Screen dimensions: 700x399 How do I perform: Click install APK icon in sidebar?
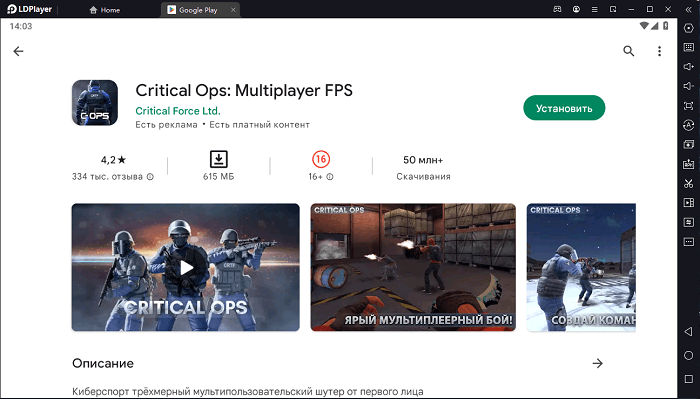pyautogui.click(x=689, y=164)
